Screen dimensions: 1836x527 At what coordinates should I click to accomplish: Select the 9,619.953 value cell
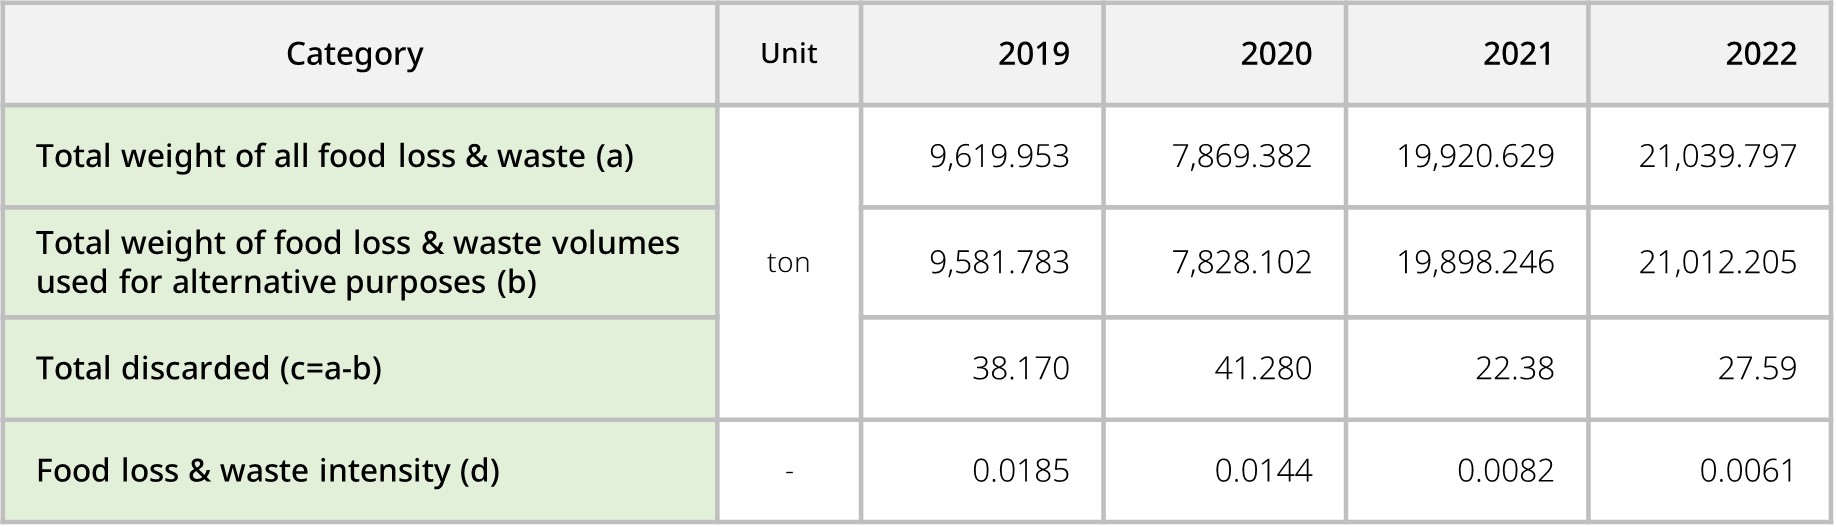point(999,157)
